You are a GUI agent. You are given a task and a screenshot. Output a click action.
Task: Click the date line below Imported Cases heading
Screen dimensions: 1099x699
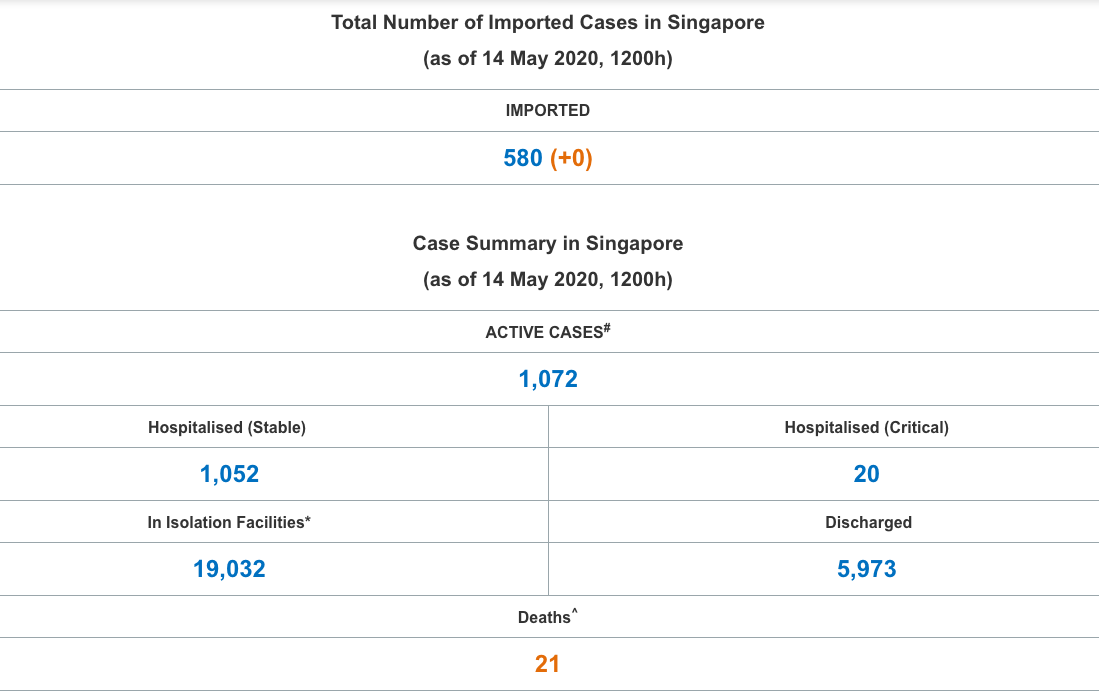548,59
